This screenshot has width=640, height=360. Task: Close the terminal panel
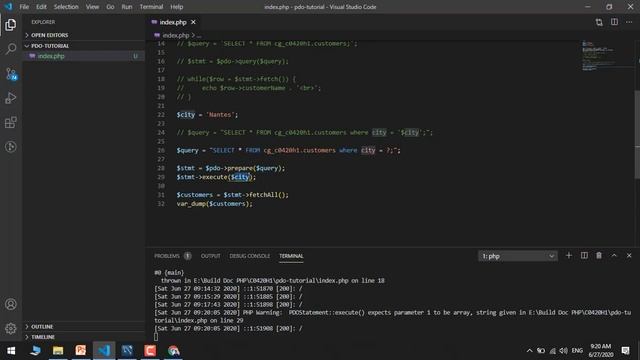pos(629,256)
